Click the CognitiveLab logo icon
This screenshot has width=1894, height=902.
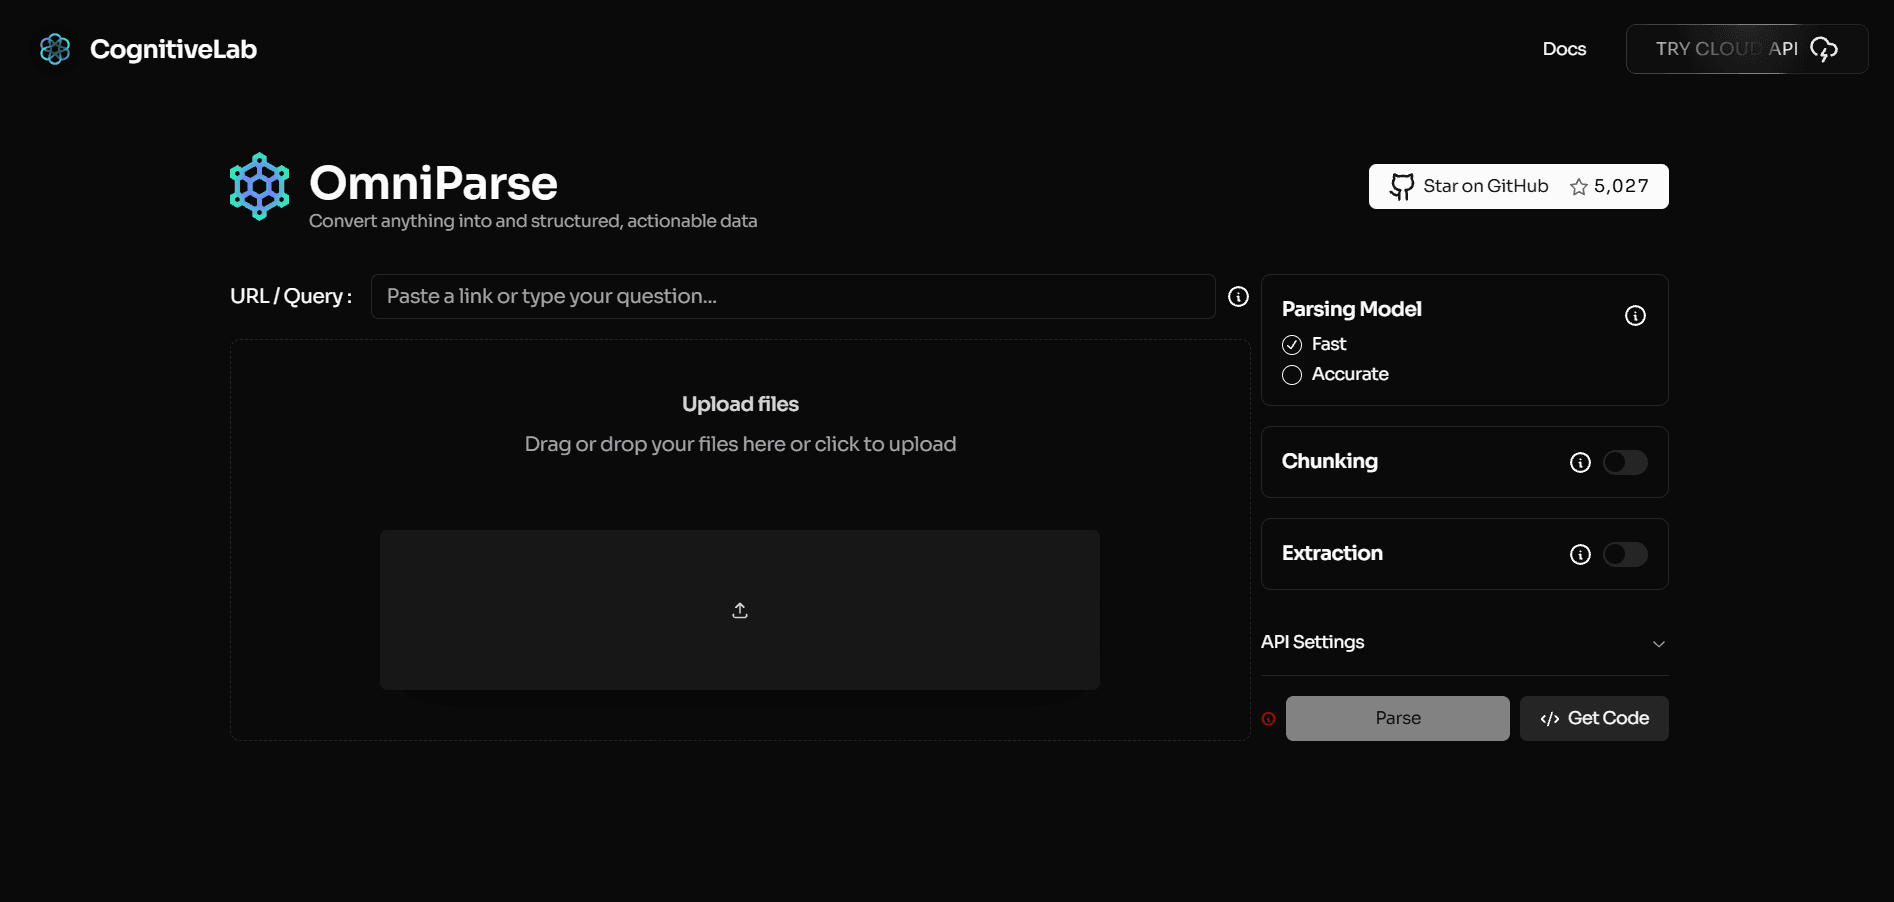pos(55,49)
